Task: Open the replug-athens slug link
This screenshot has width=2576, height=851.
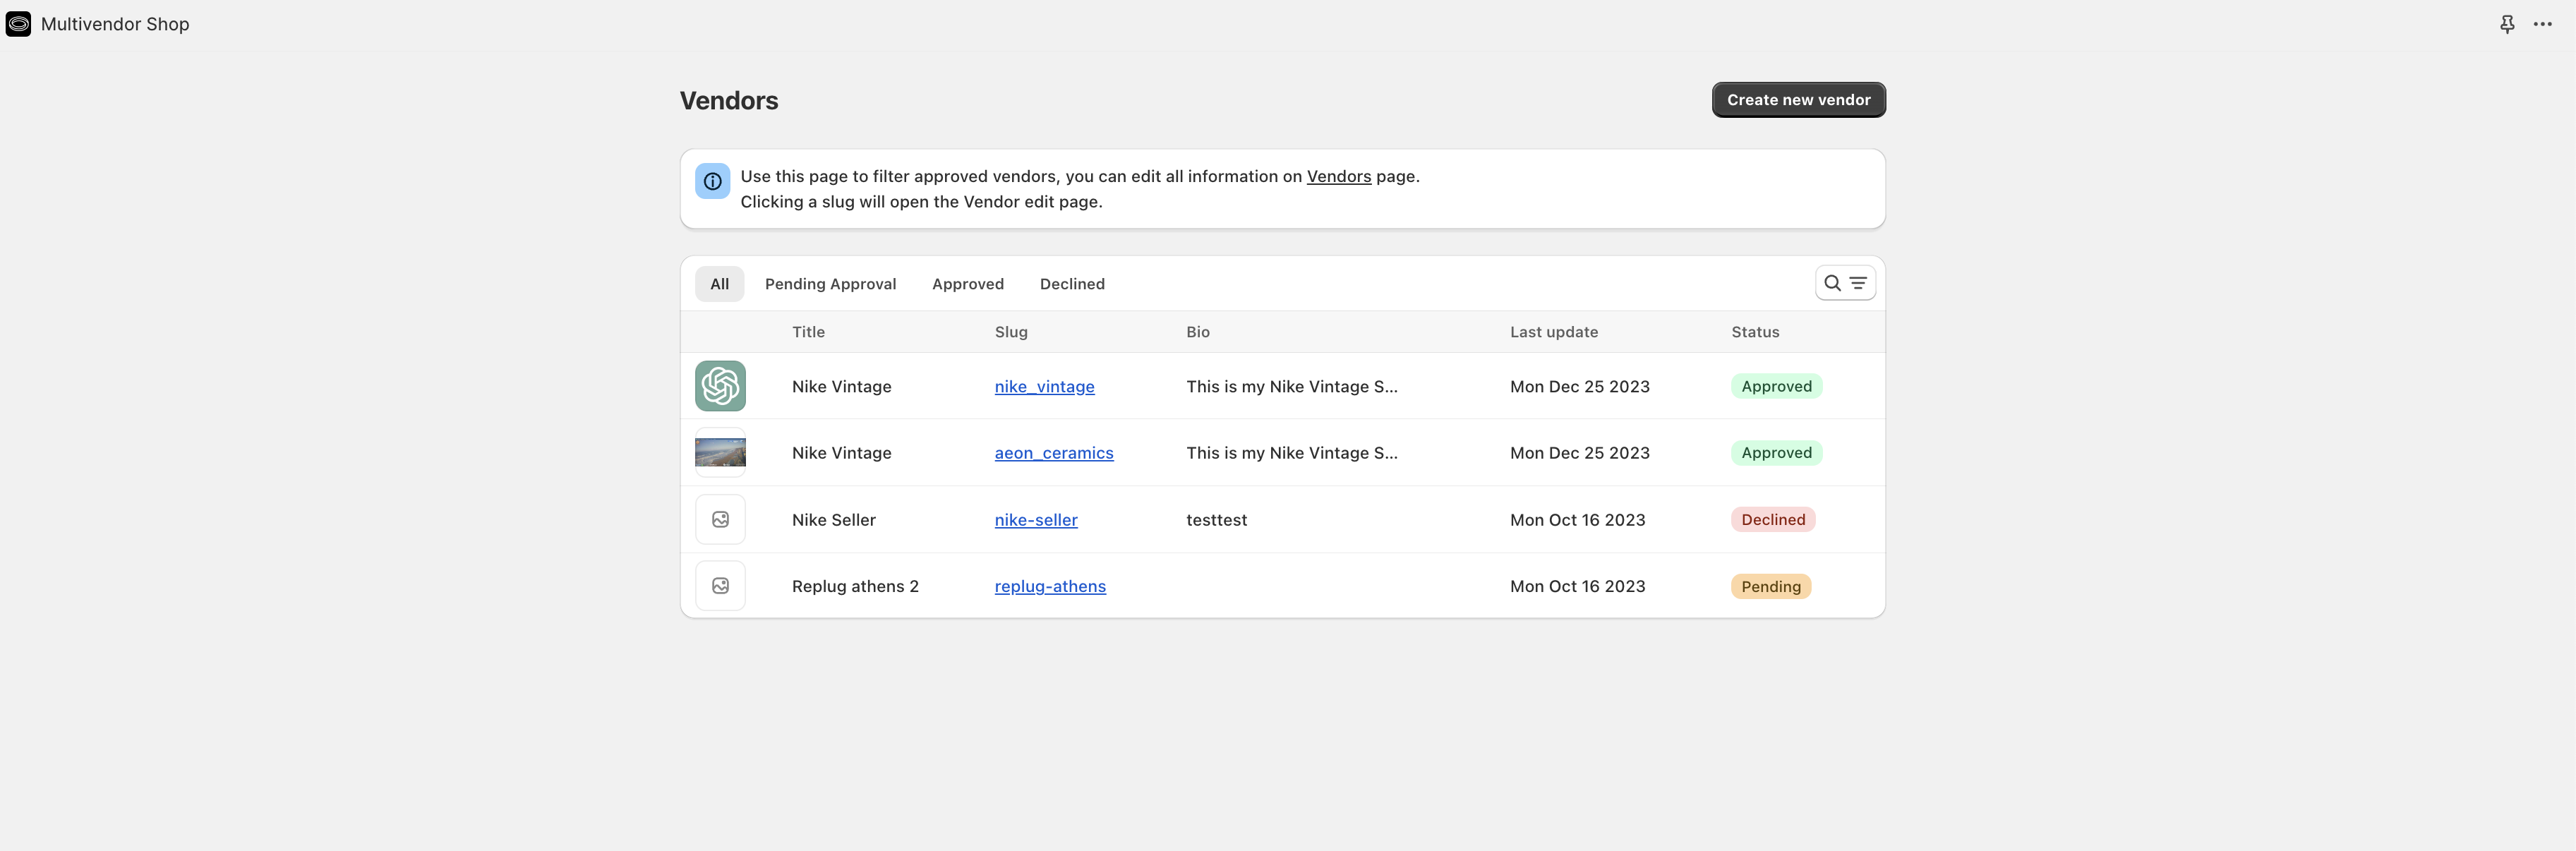Action: (1050, 586)
